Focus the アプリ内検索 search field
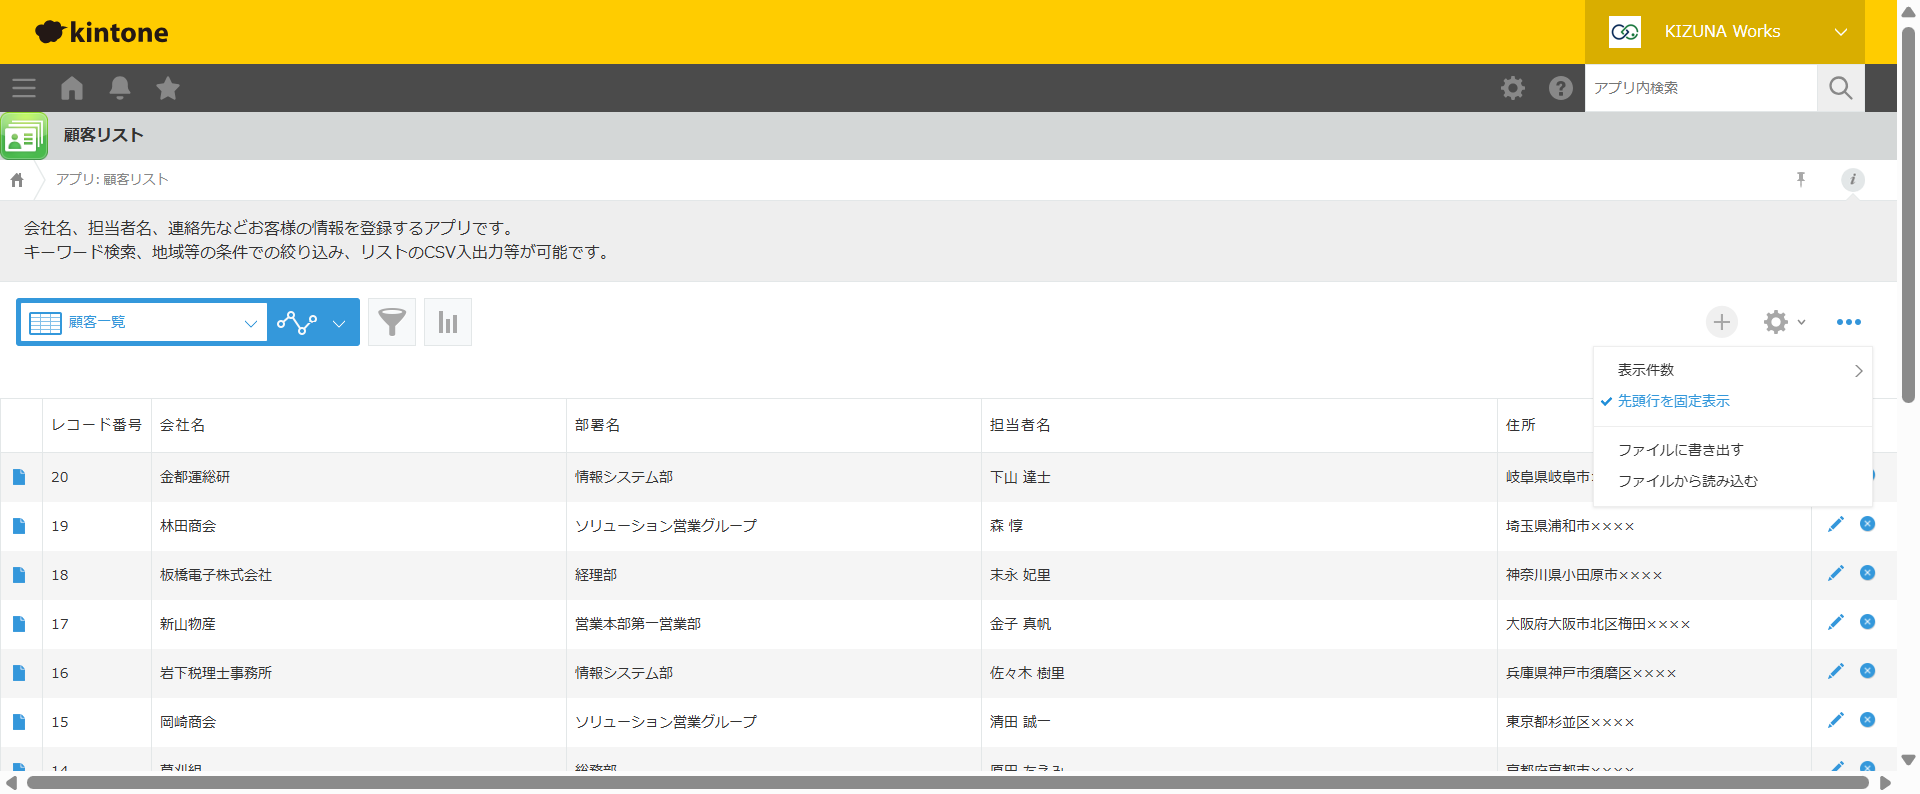This screenshot has width=1920, height=794. [1701, 88]
